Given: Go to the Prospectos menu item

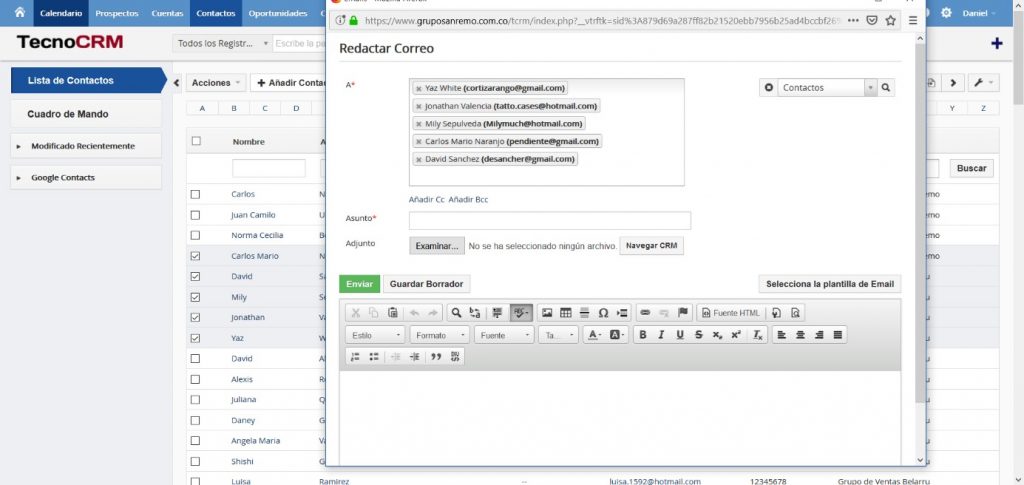Looking at the screenshot, I should [x=117, y=13].
